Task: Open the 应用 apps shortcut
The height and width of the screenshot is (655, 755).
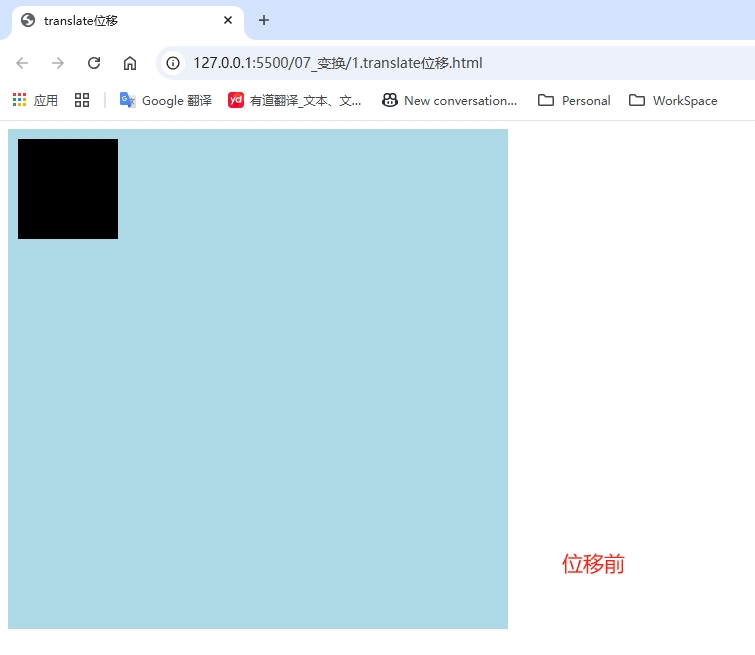Action: 35,100
